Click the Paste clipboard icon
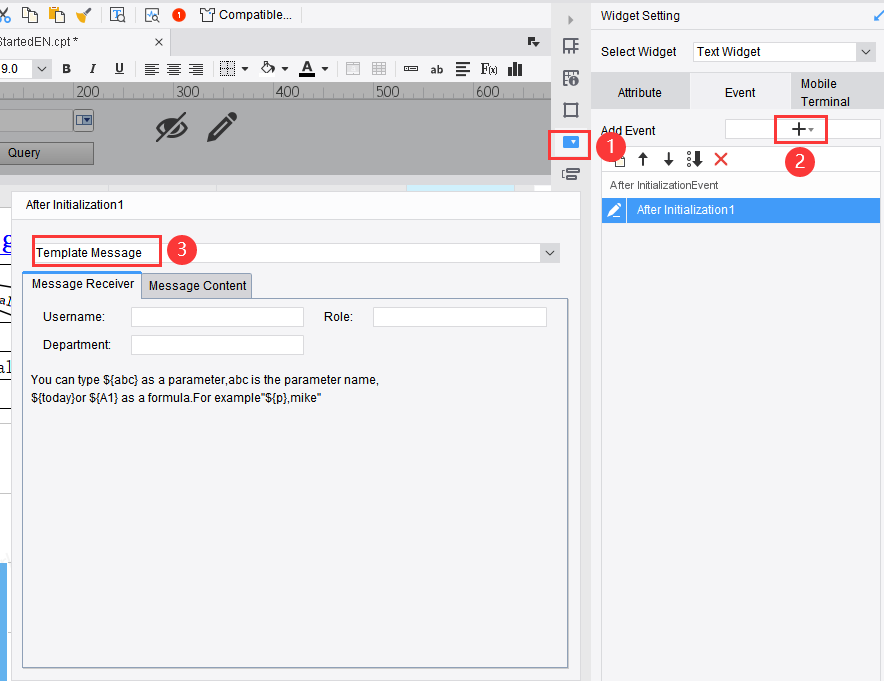The height and width of the screenshot is (681, 884). (x=56, y=15)
